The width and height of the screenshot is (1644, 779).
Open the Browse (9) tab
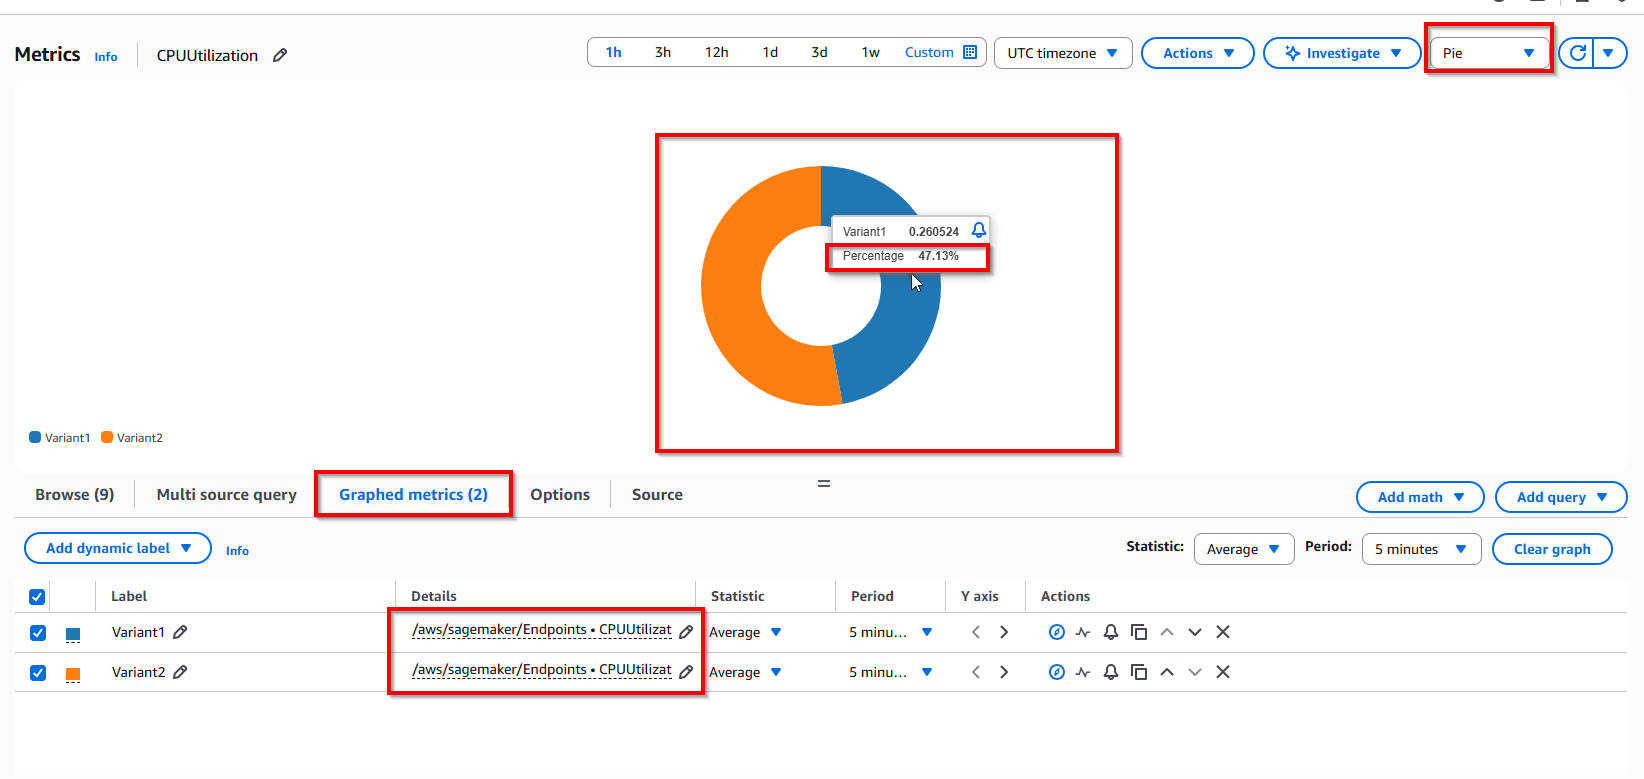(x=75, y=495)
